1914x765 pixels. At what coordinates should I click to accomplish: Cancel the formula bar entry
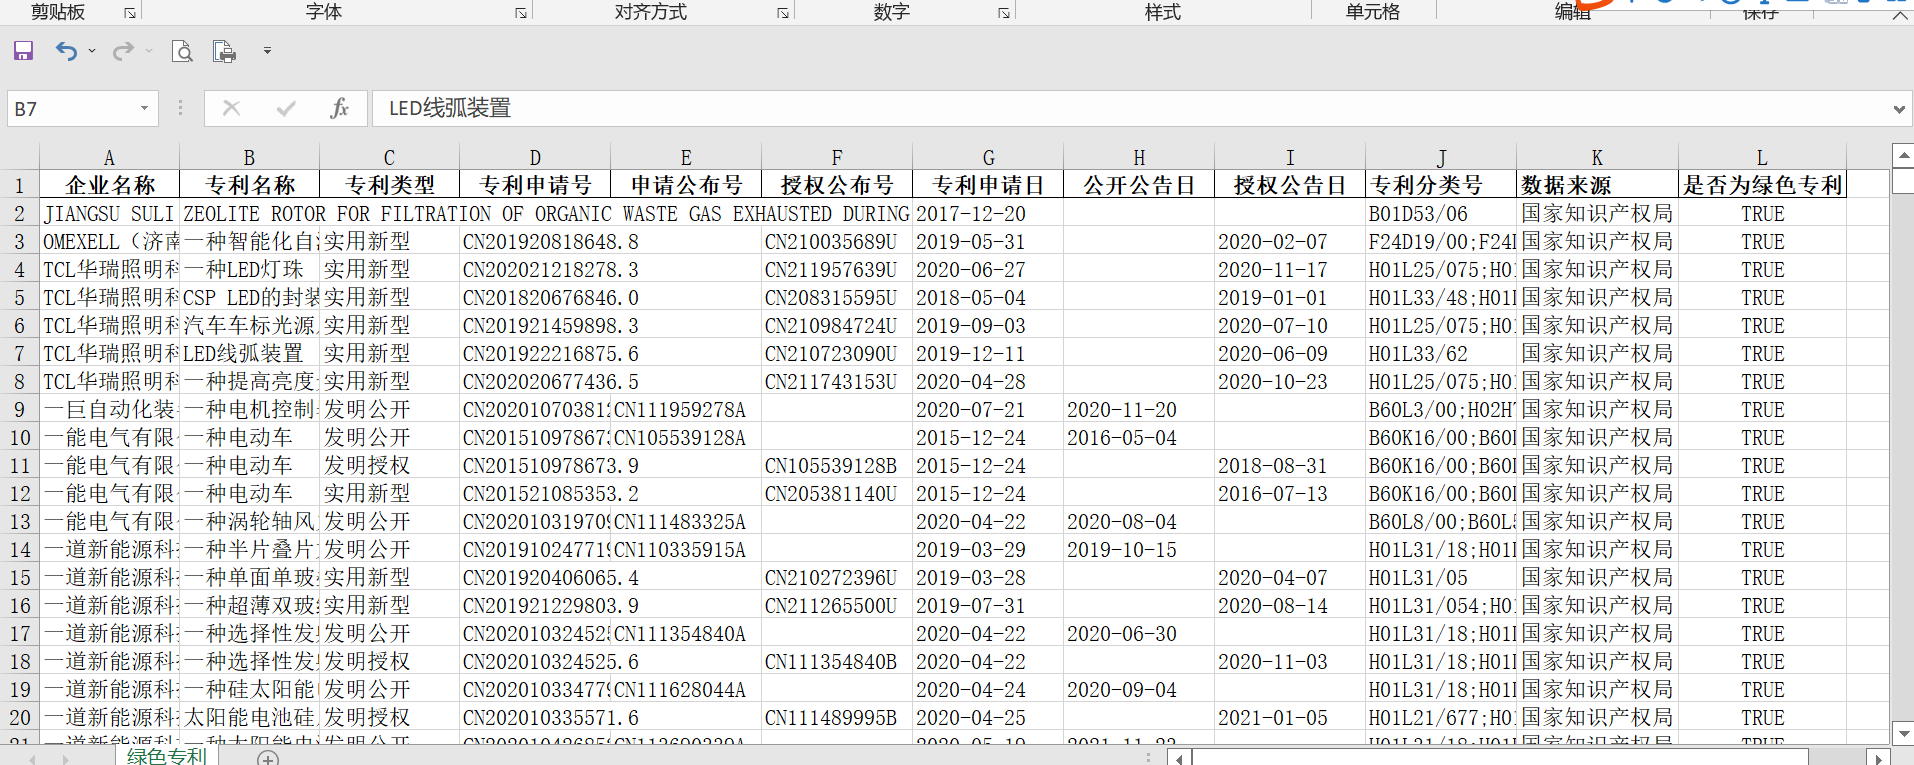coord(231,108)
